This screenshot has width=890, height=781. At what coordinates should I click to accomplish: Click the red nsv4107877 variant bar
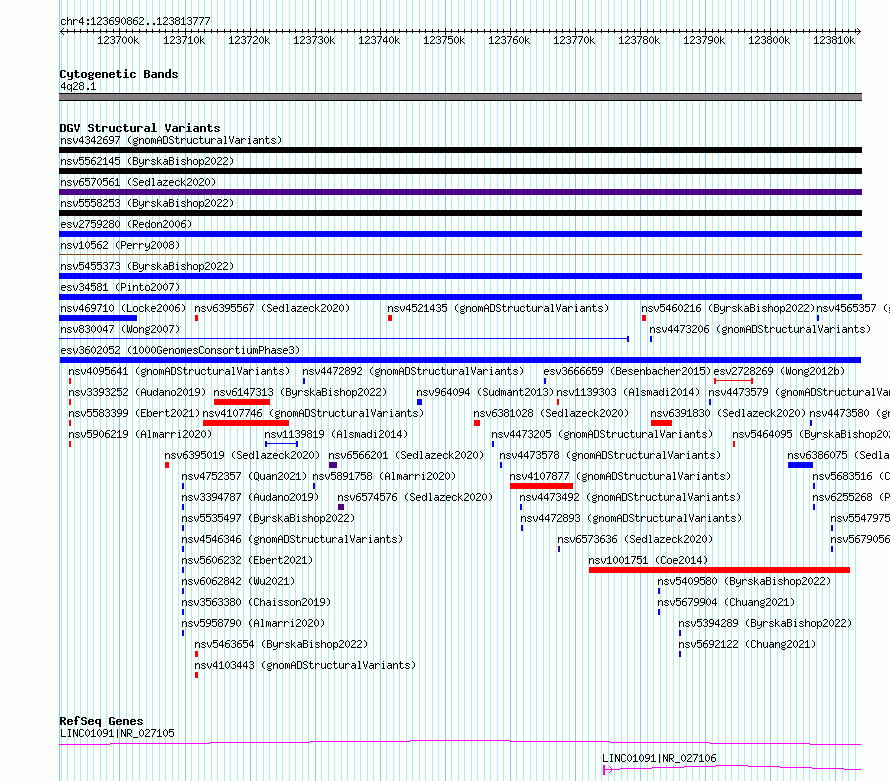tap(541, 486)
